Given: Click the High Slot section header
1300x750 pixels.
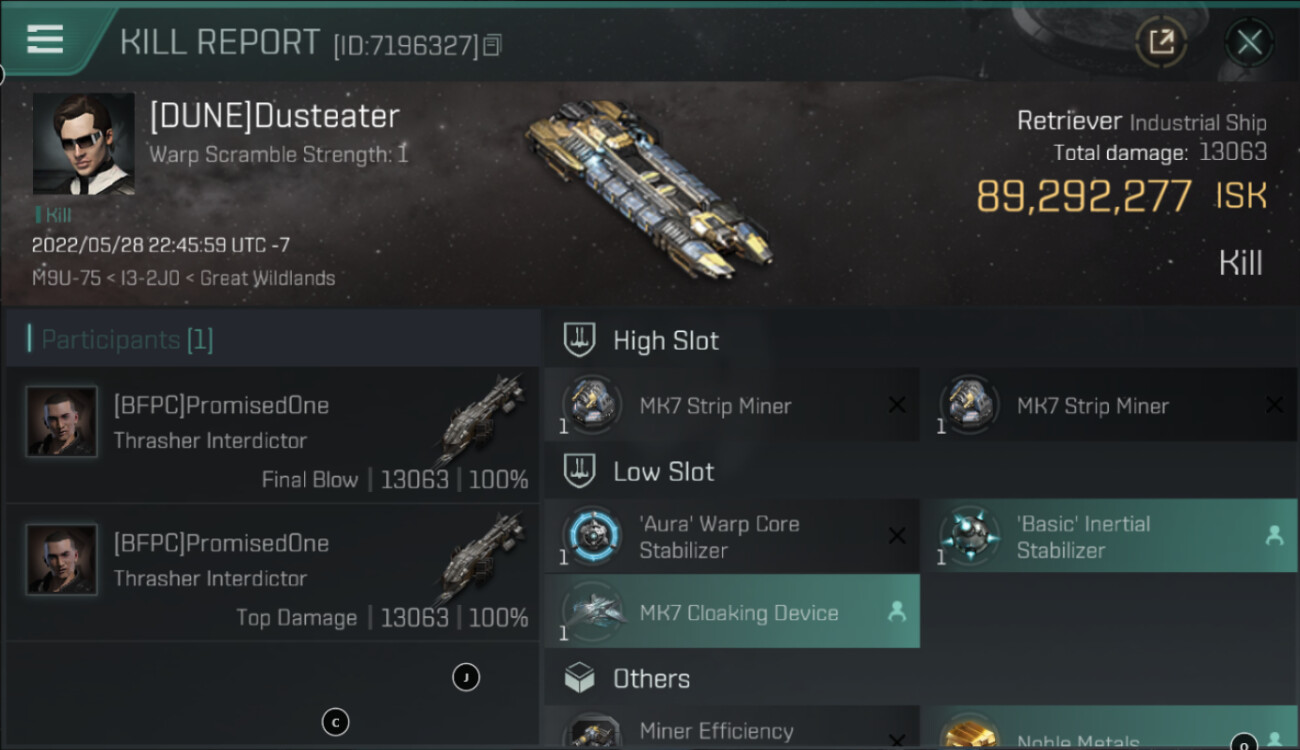Looking at the screenshot, I should click(x=665, y=341).
